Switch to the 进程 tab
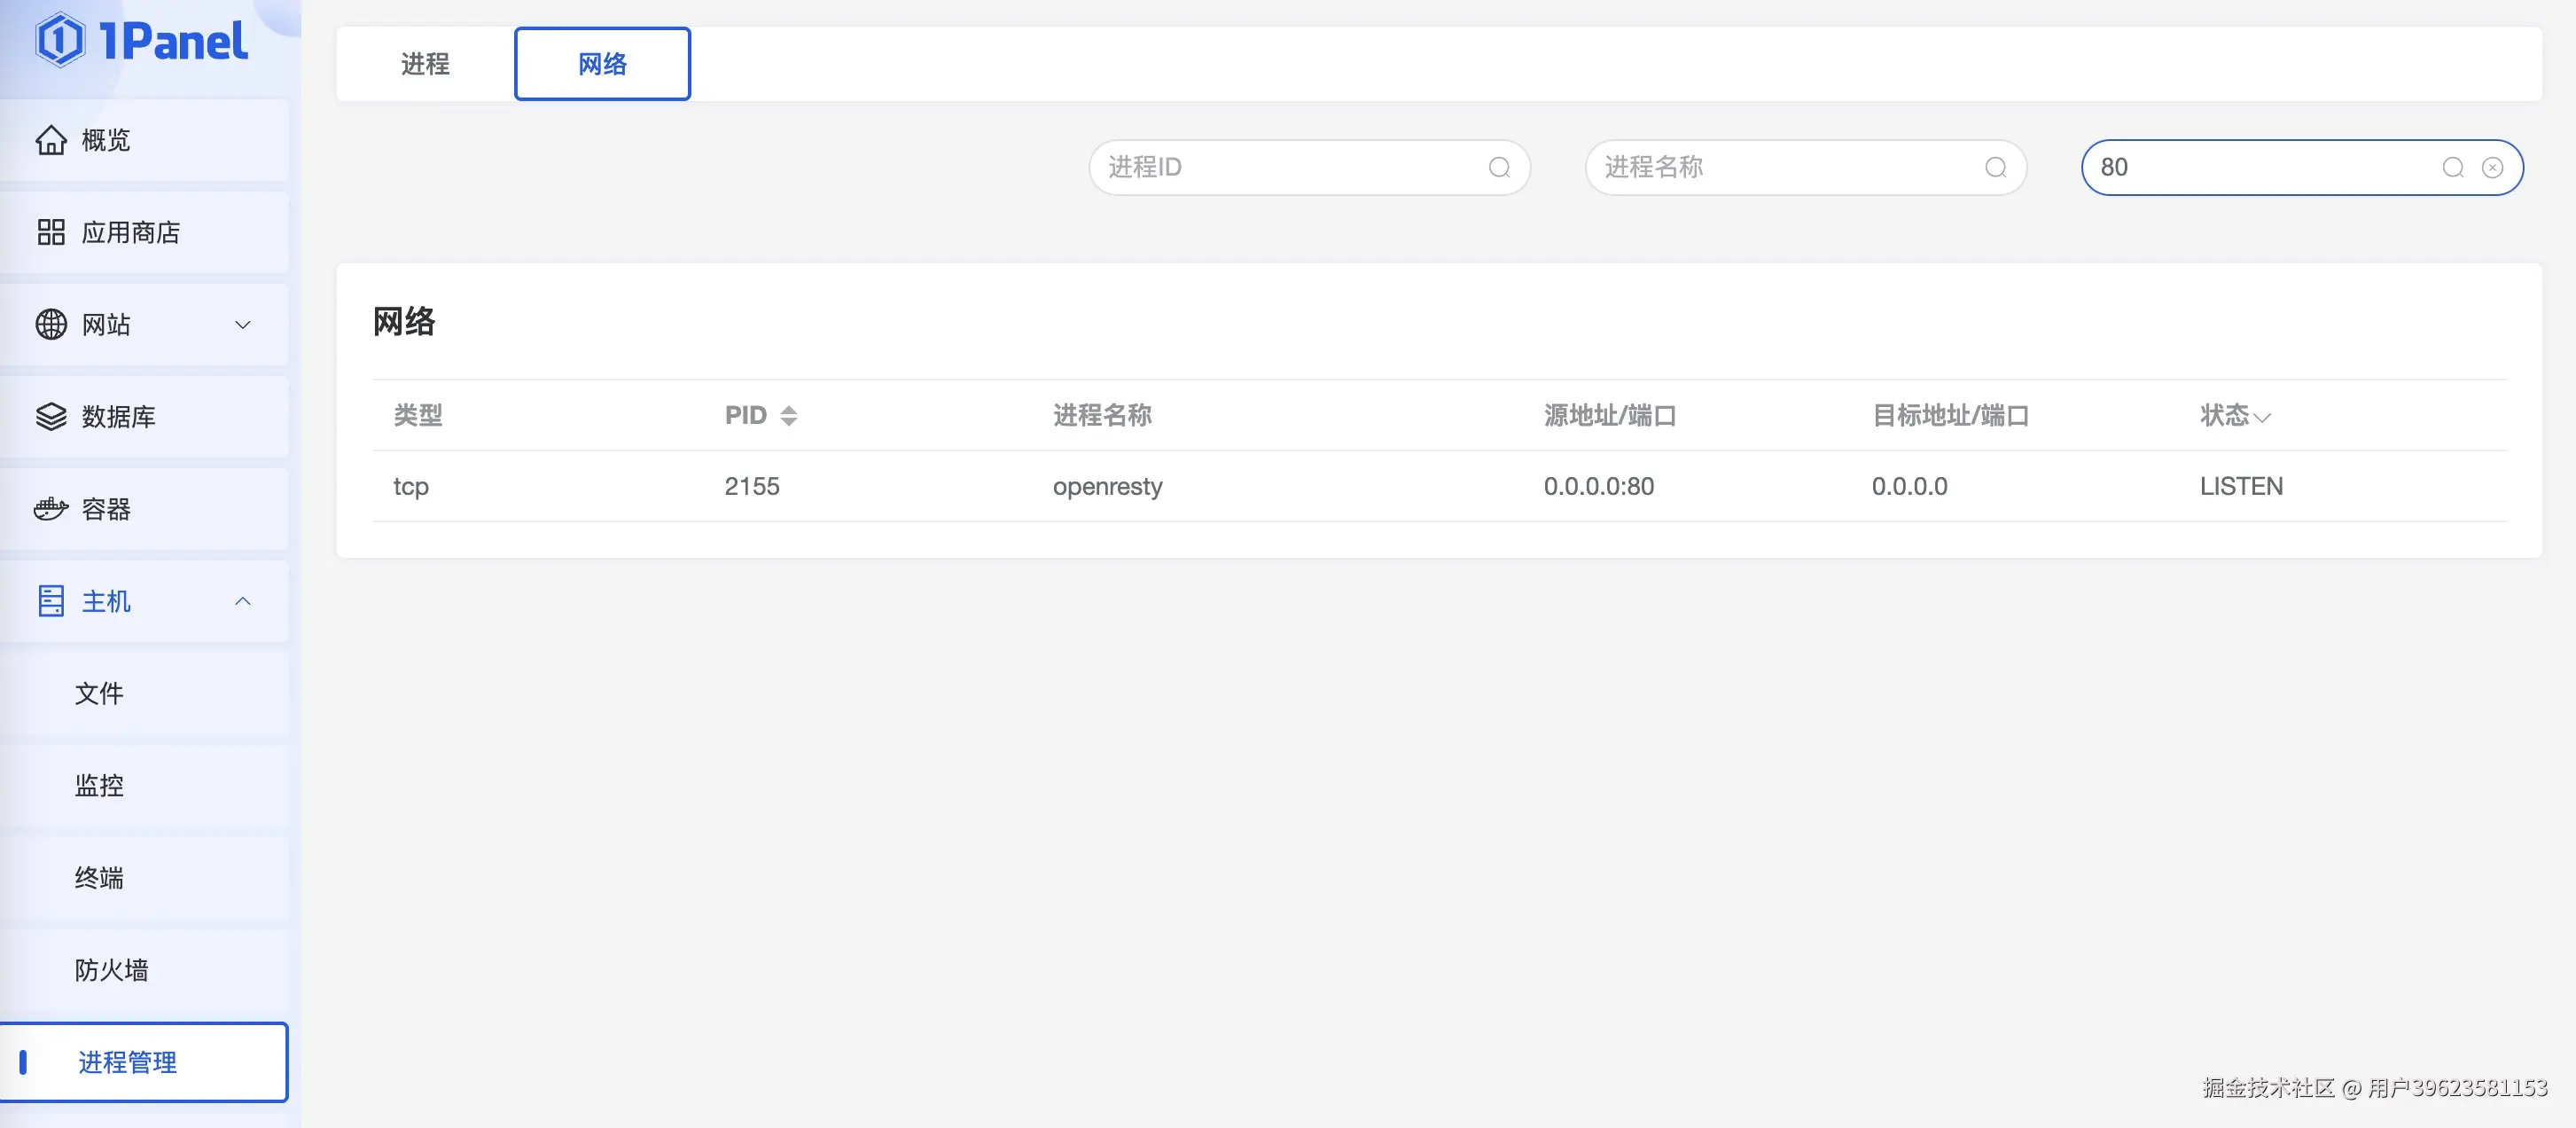The image size is (2576, 1128). coord(425,64)
